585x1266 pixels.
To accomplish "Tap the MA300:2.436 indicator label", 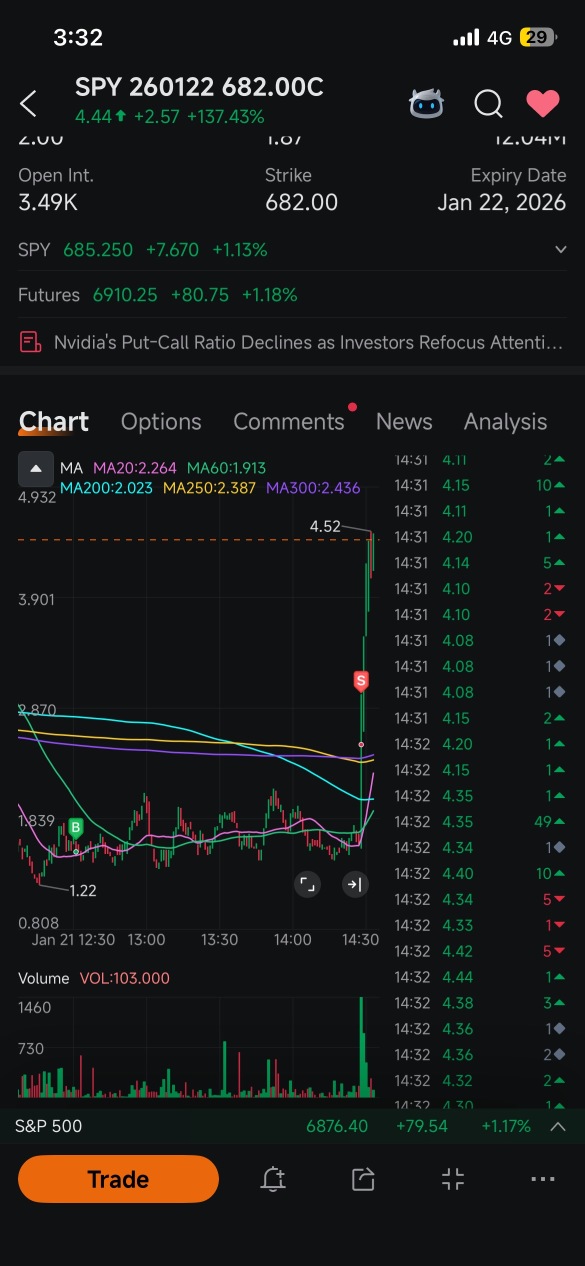I will [312, 488].
